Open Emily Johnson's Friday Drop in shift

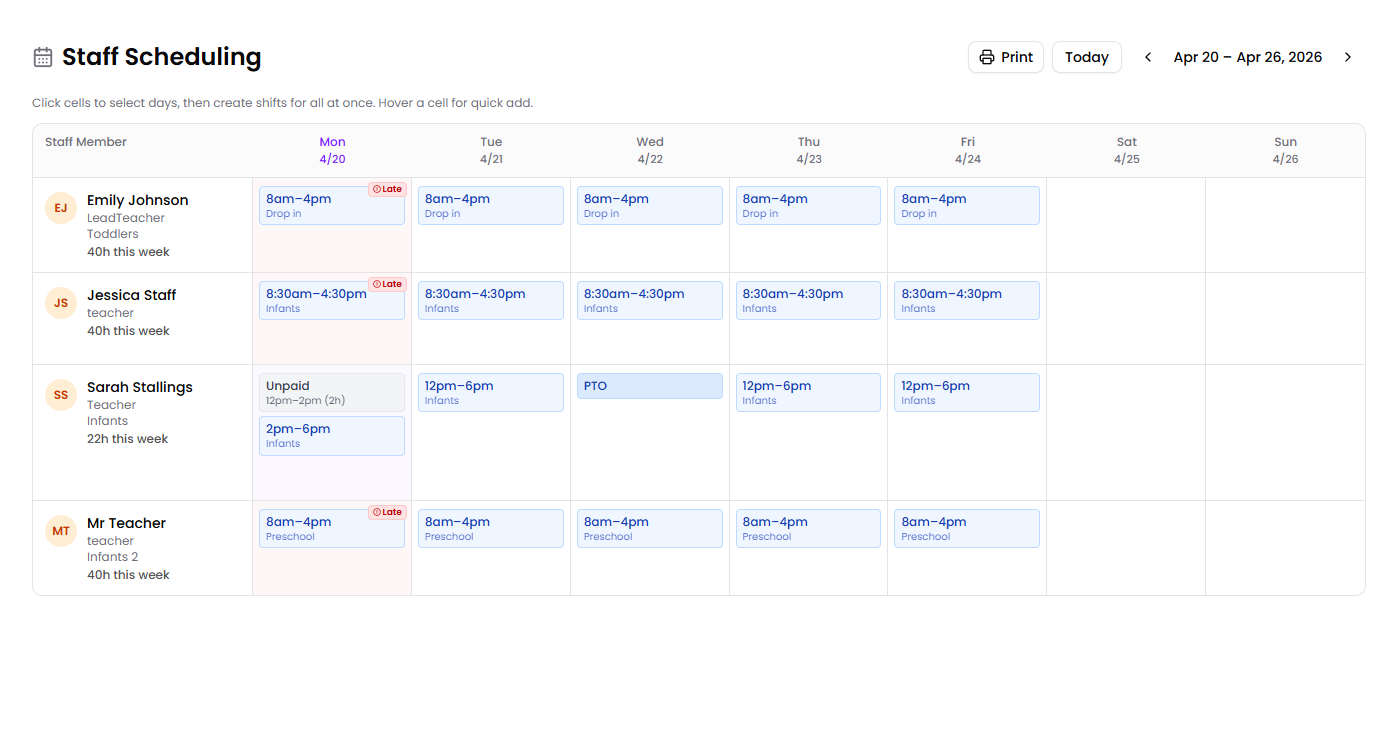(967, 205)
